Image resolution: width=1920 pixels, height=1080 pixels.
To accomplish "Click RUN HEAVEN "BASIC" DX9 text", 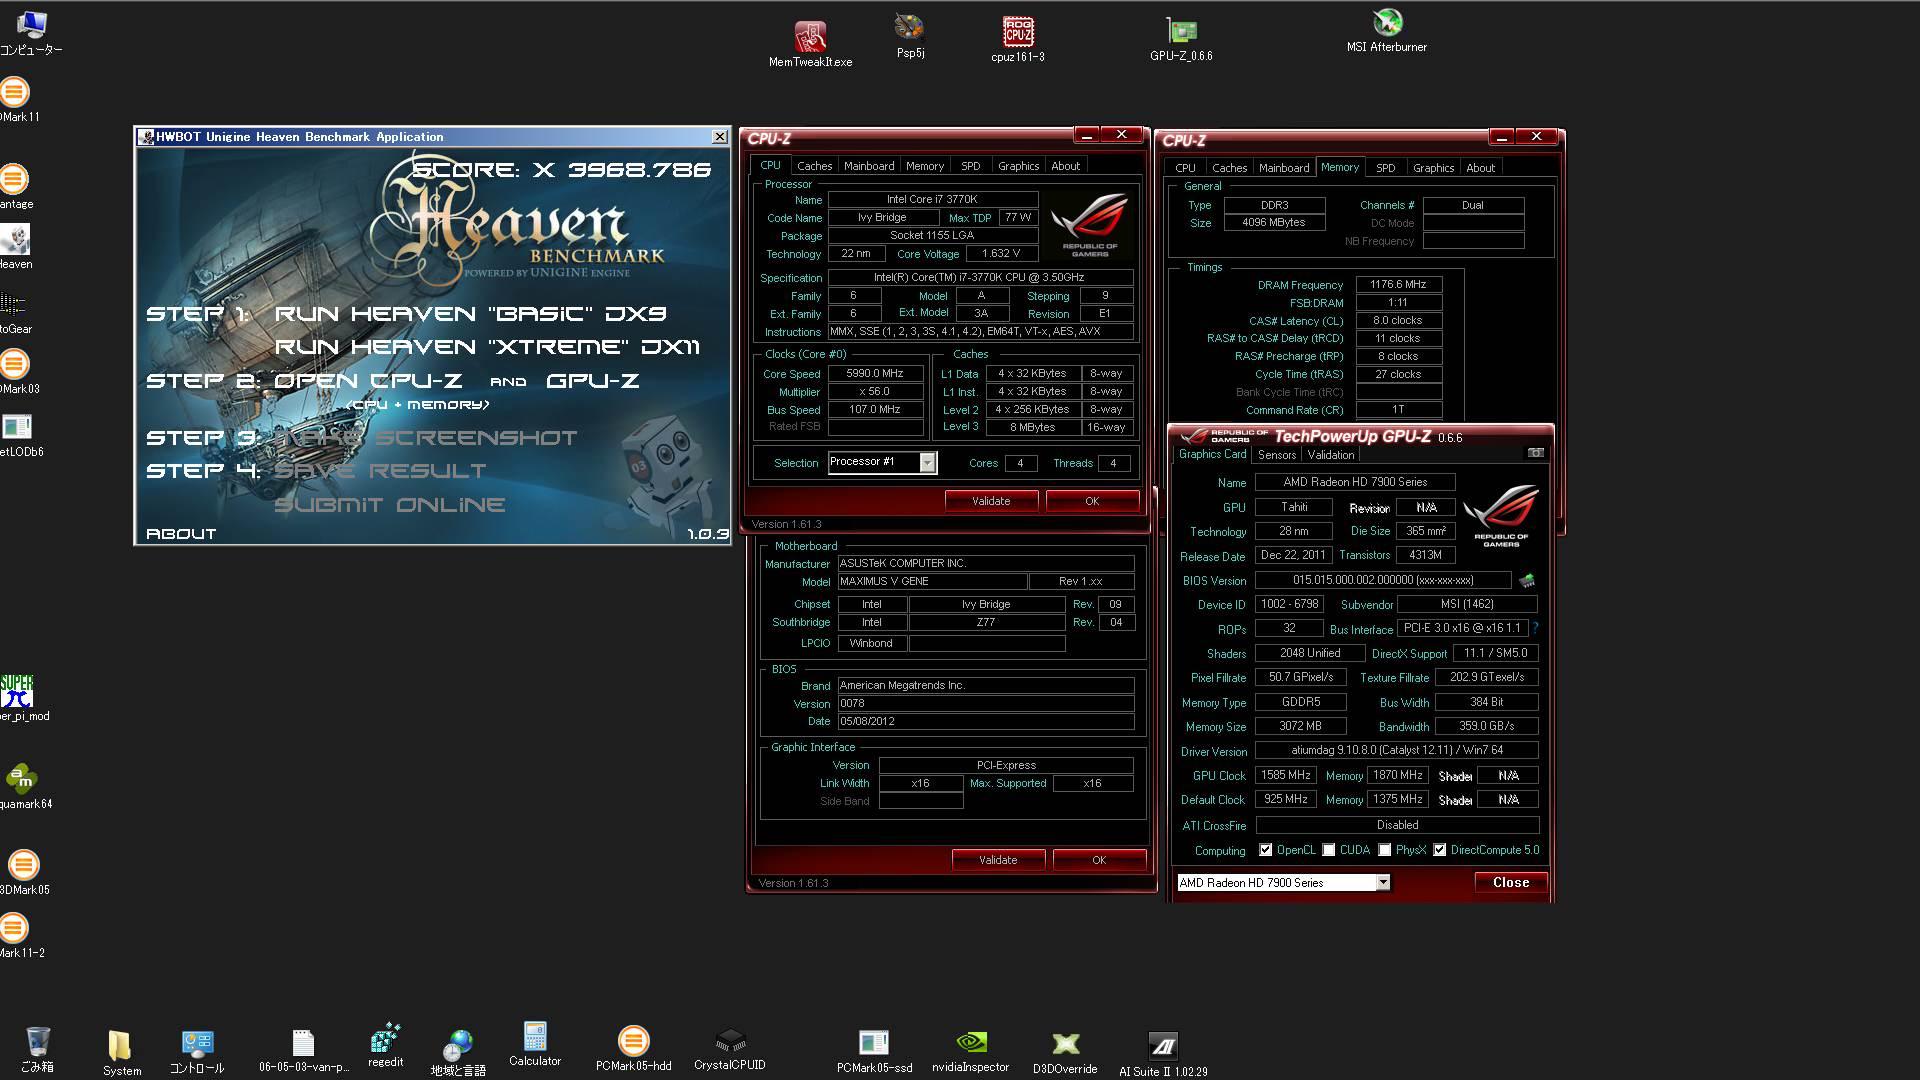I will pos(471,314).
